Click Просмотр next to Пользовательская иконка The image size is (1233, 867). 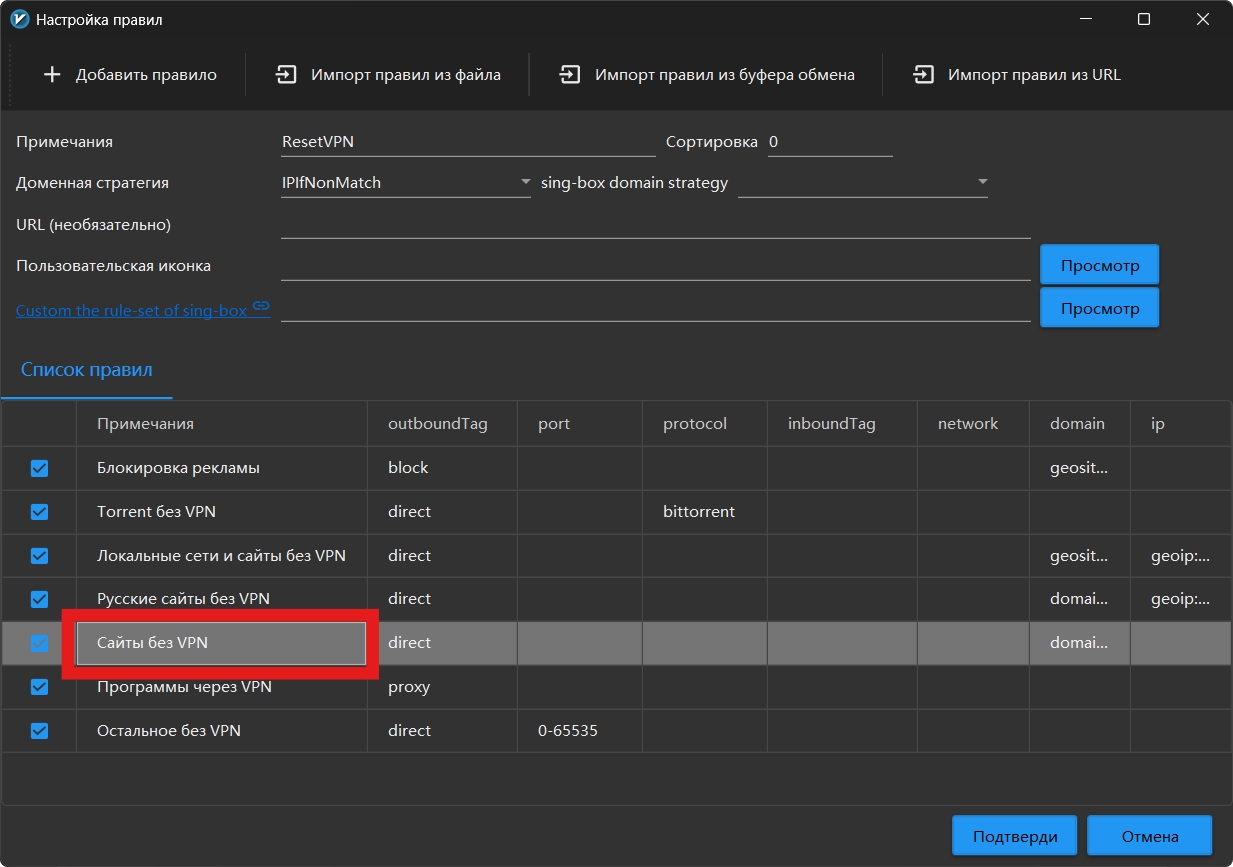pyautogui.click(x=1099, y=266)
